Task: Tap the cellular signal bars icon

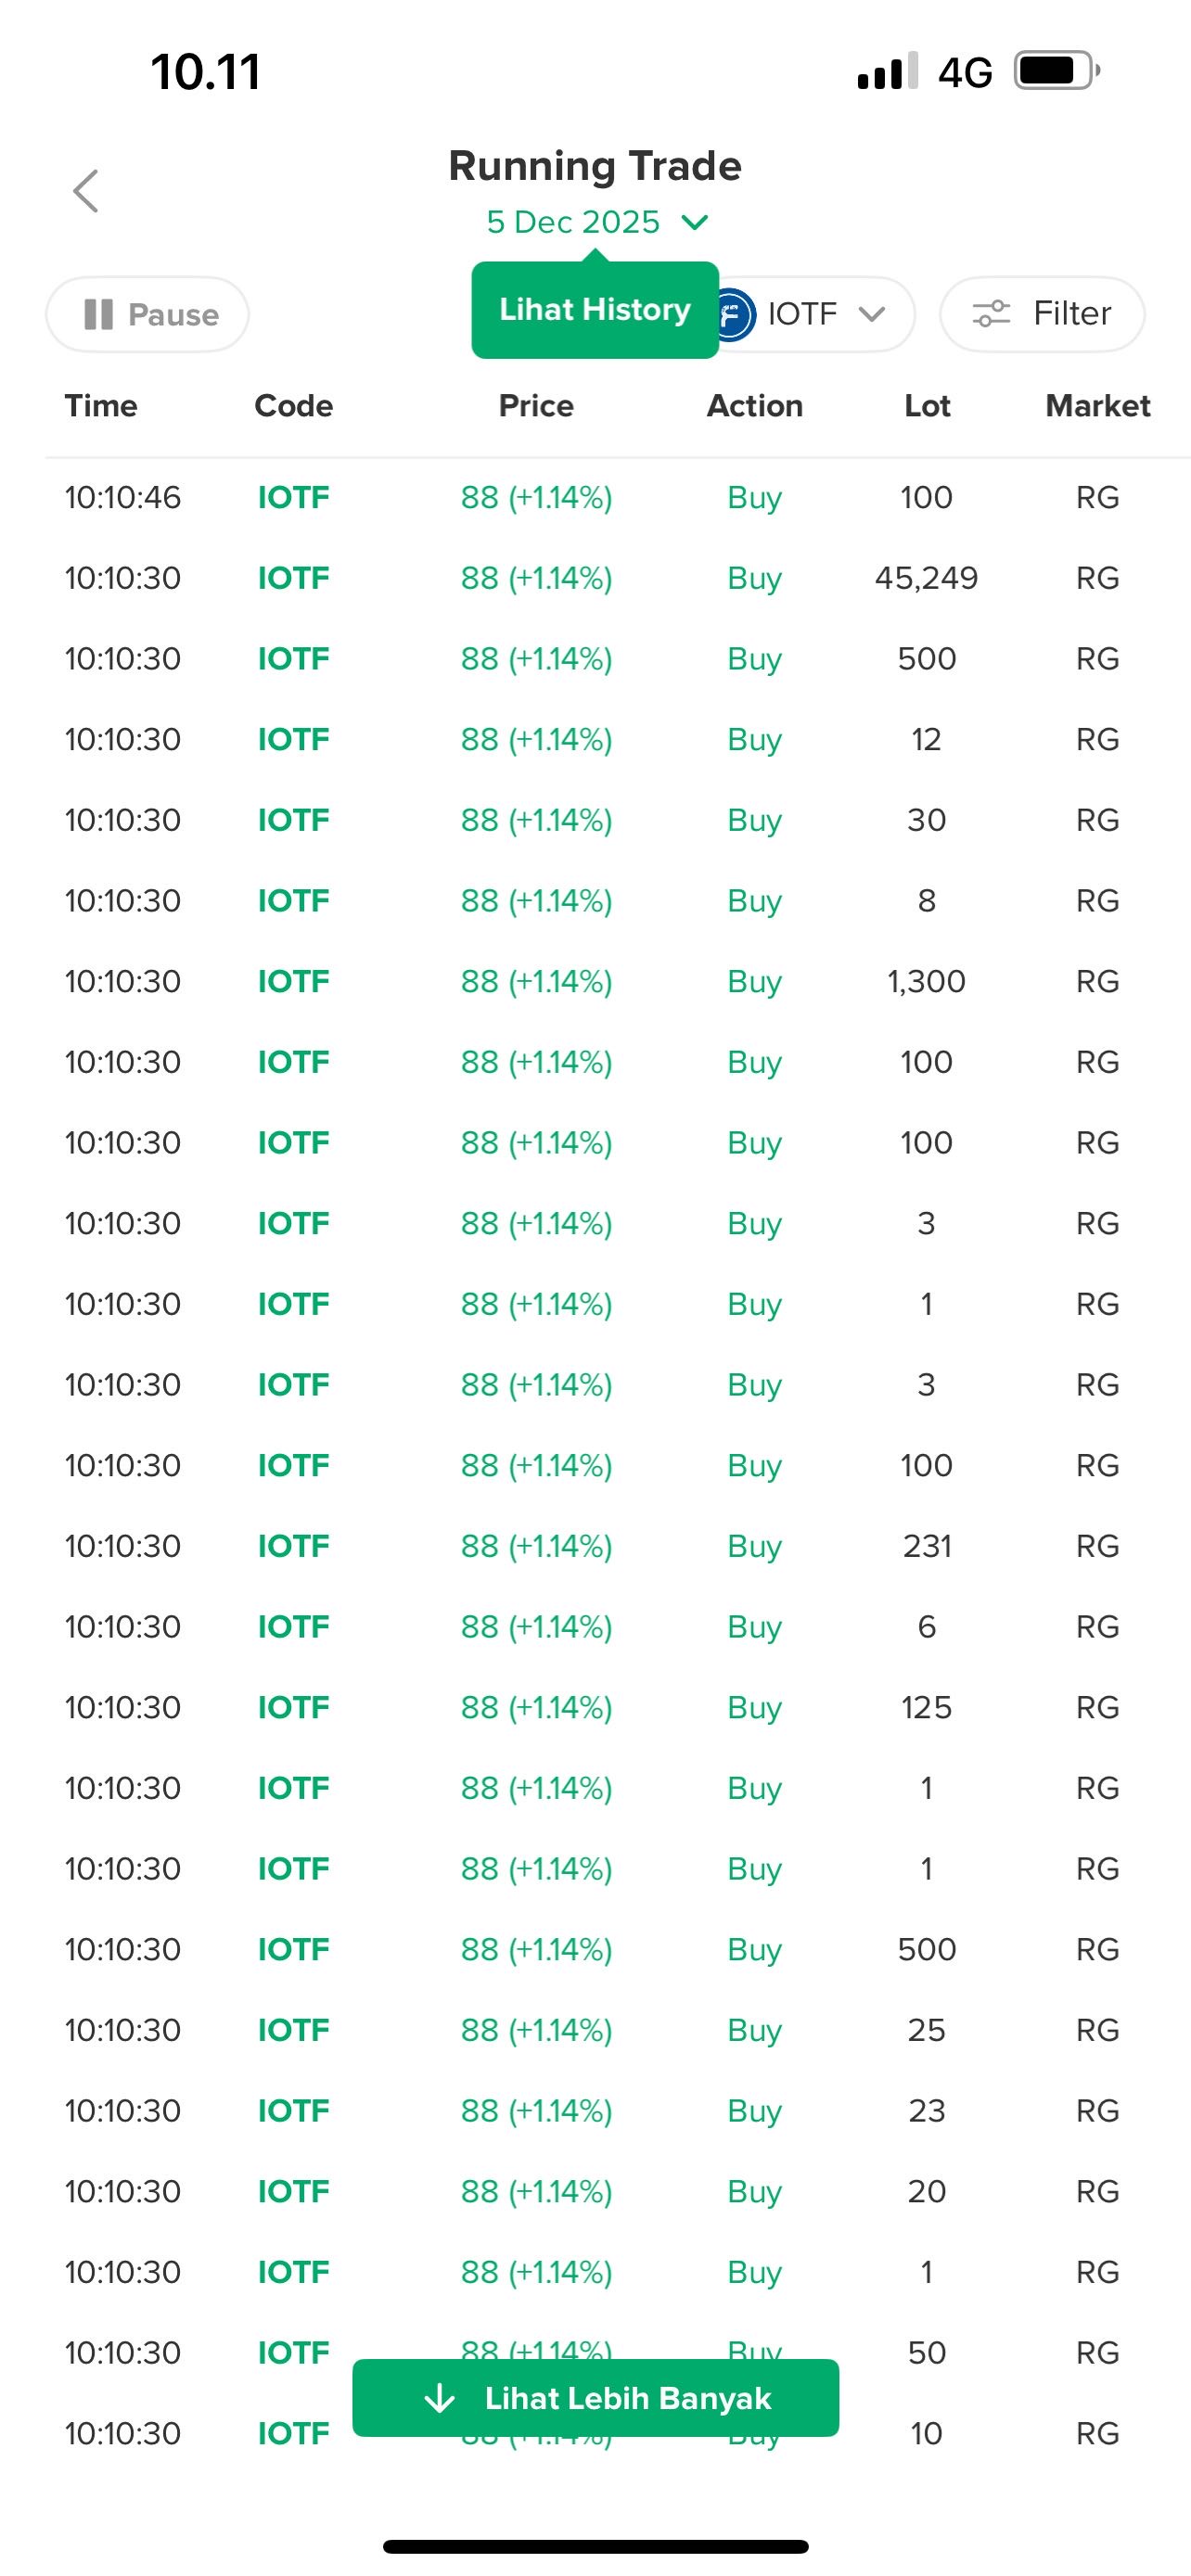Action: coord(887,72)
